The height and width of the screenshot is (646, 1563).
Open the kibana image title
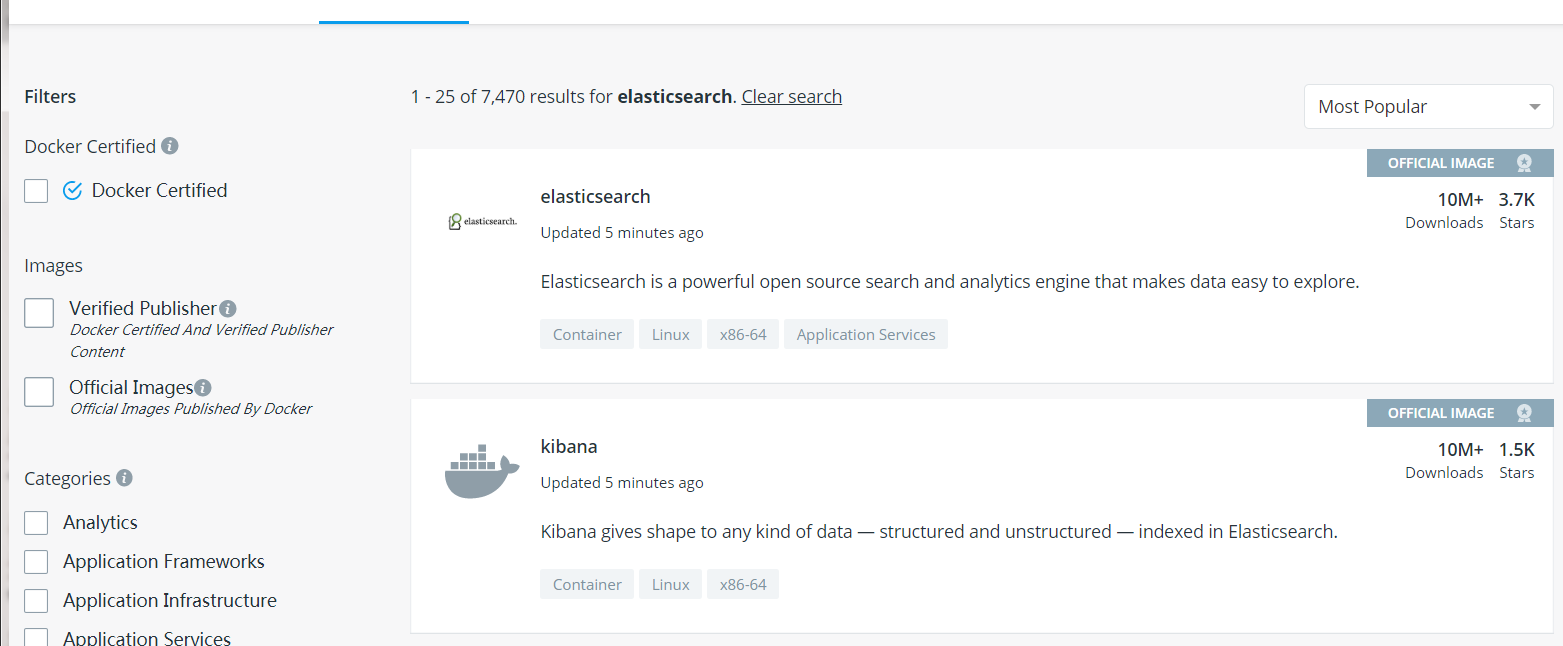(x=569, y=446)
